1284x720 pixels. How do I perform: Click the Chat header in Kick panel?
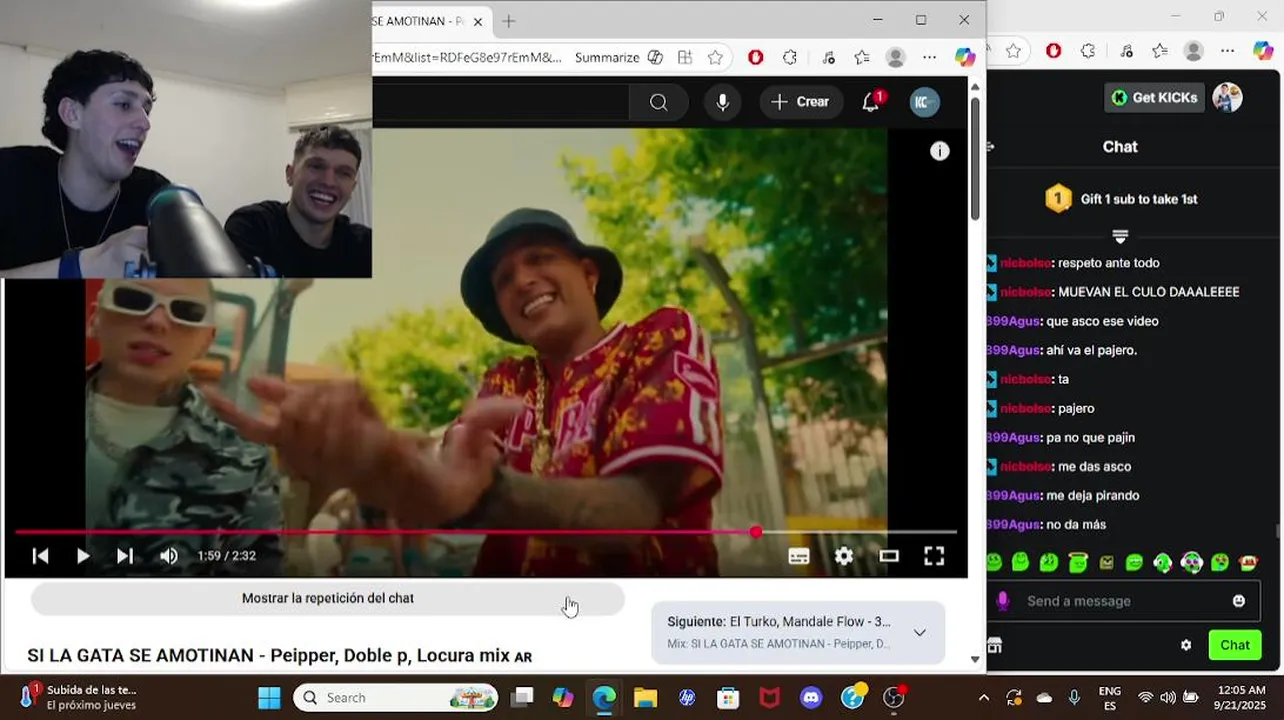pyautogui.click(x=1120, y=147)
